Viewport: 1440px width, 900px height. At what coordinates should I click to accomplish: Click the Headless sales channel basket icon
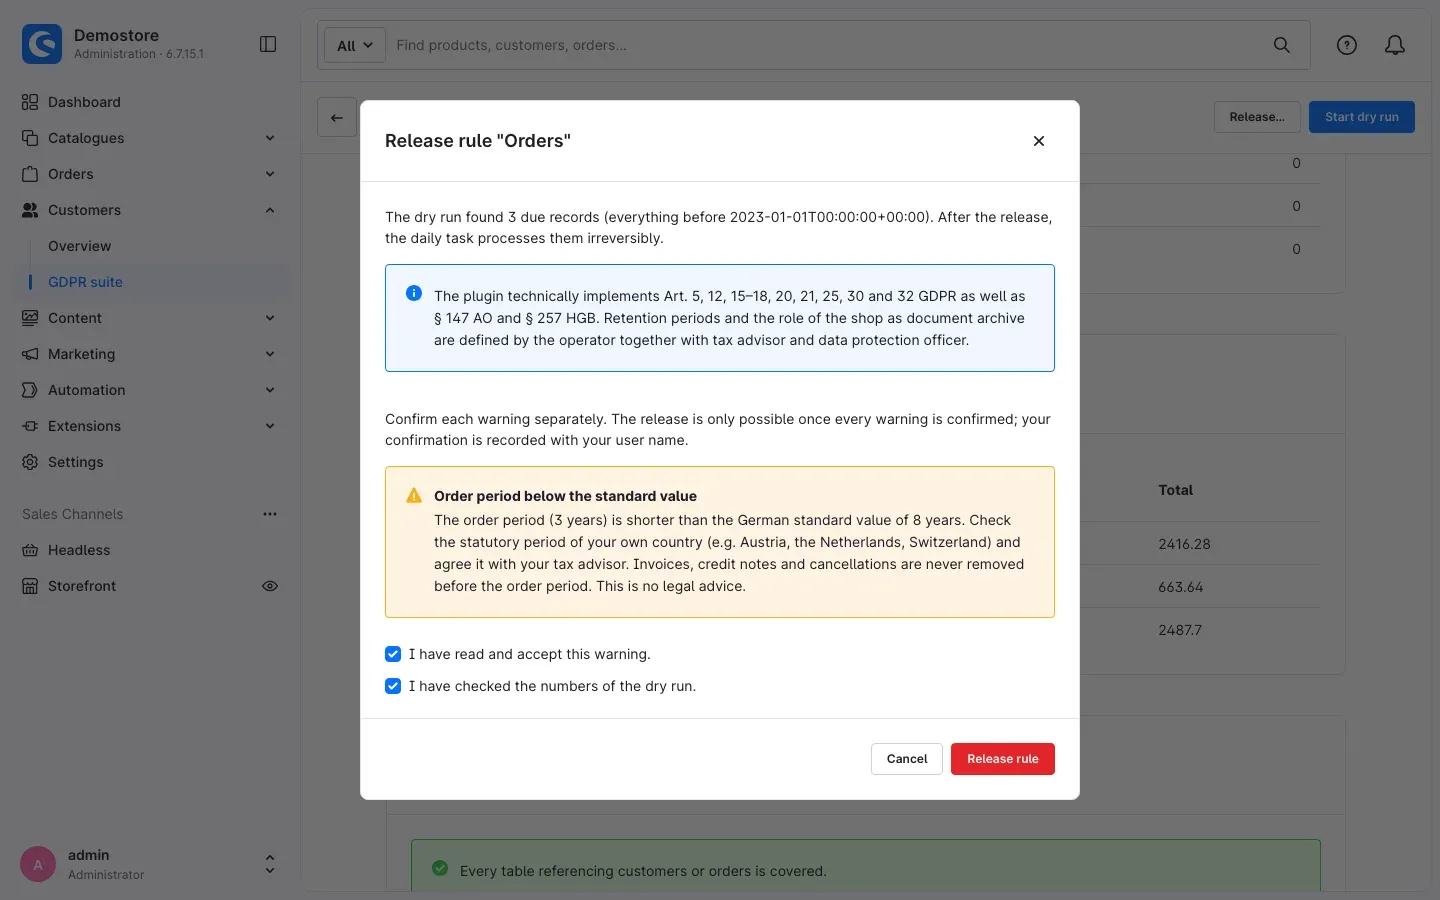point(30,550)
